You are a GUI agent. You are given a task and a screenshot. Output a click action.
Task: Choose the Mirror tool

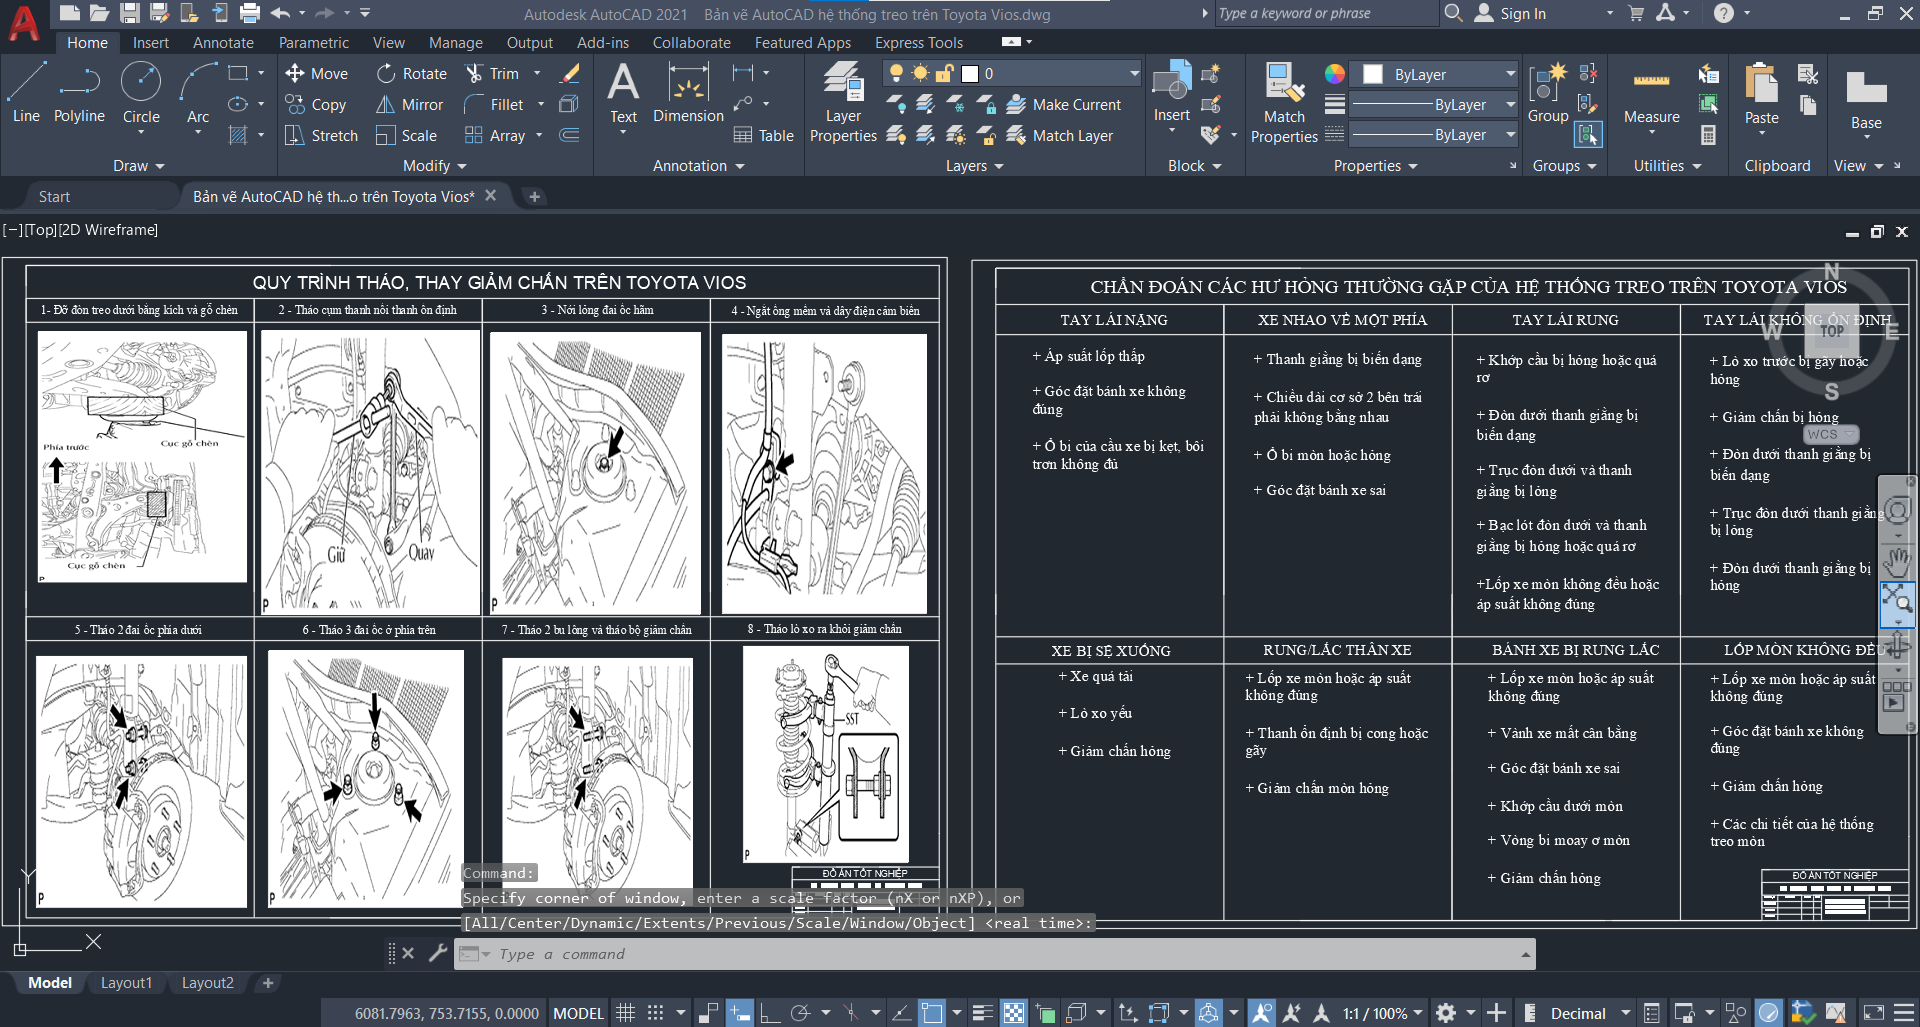pyautogui.click(x=409, y=104)
